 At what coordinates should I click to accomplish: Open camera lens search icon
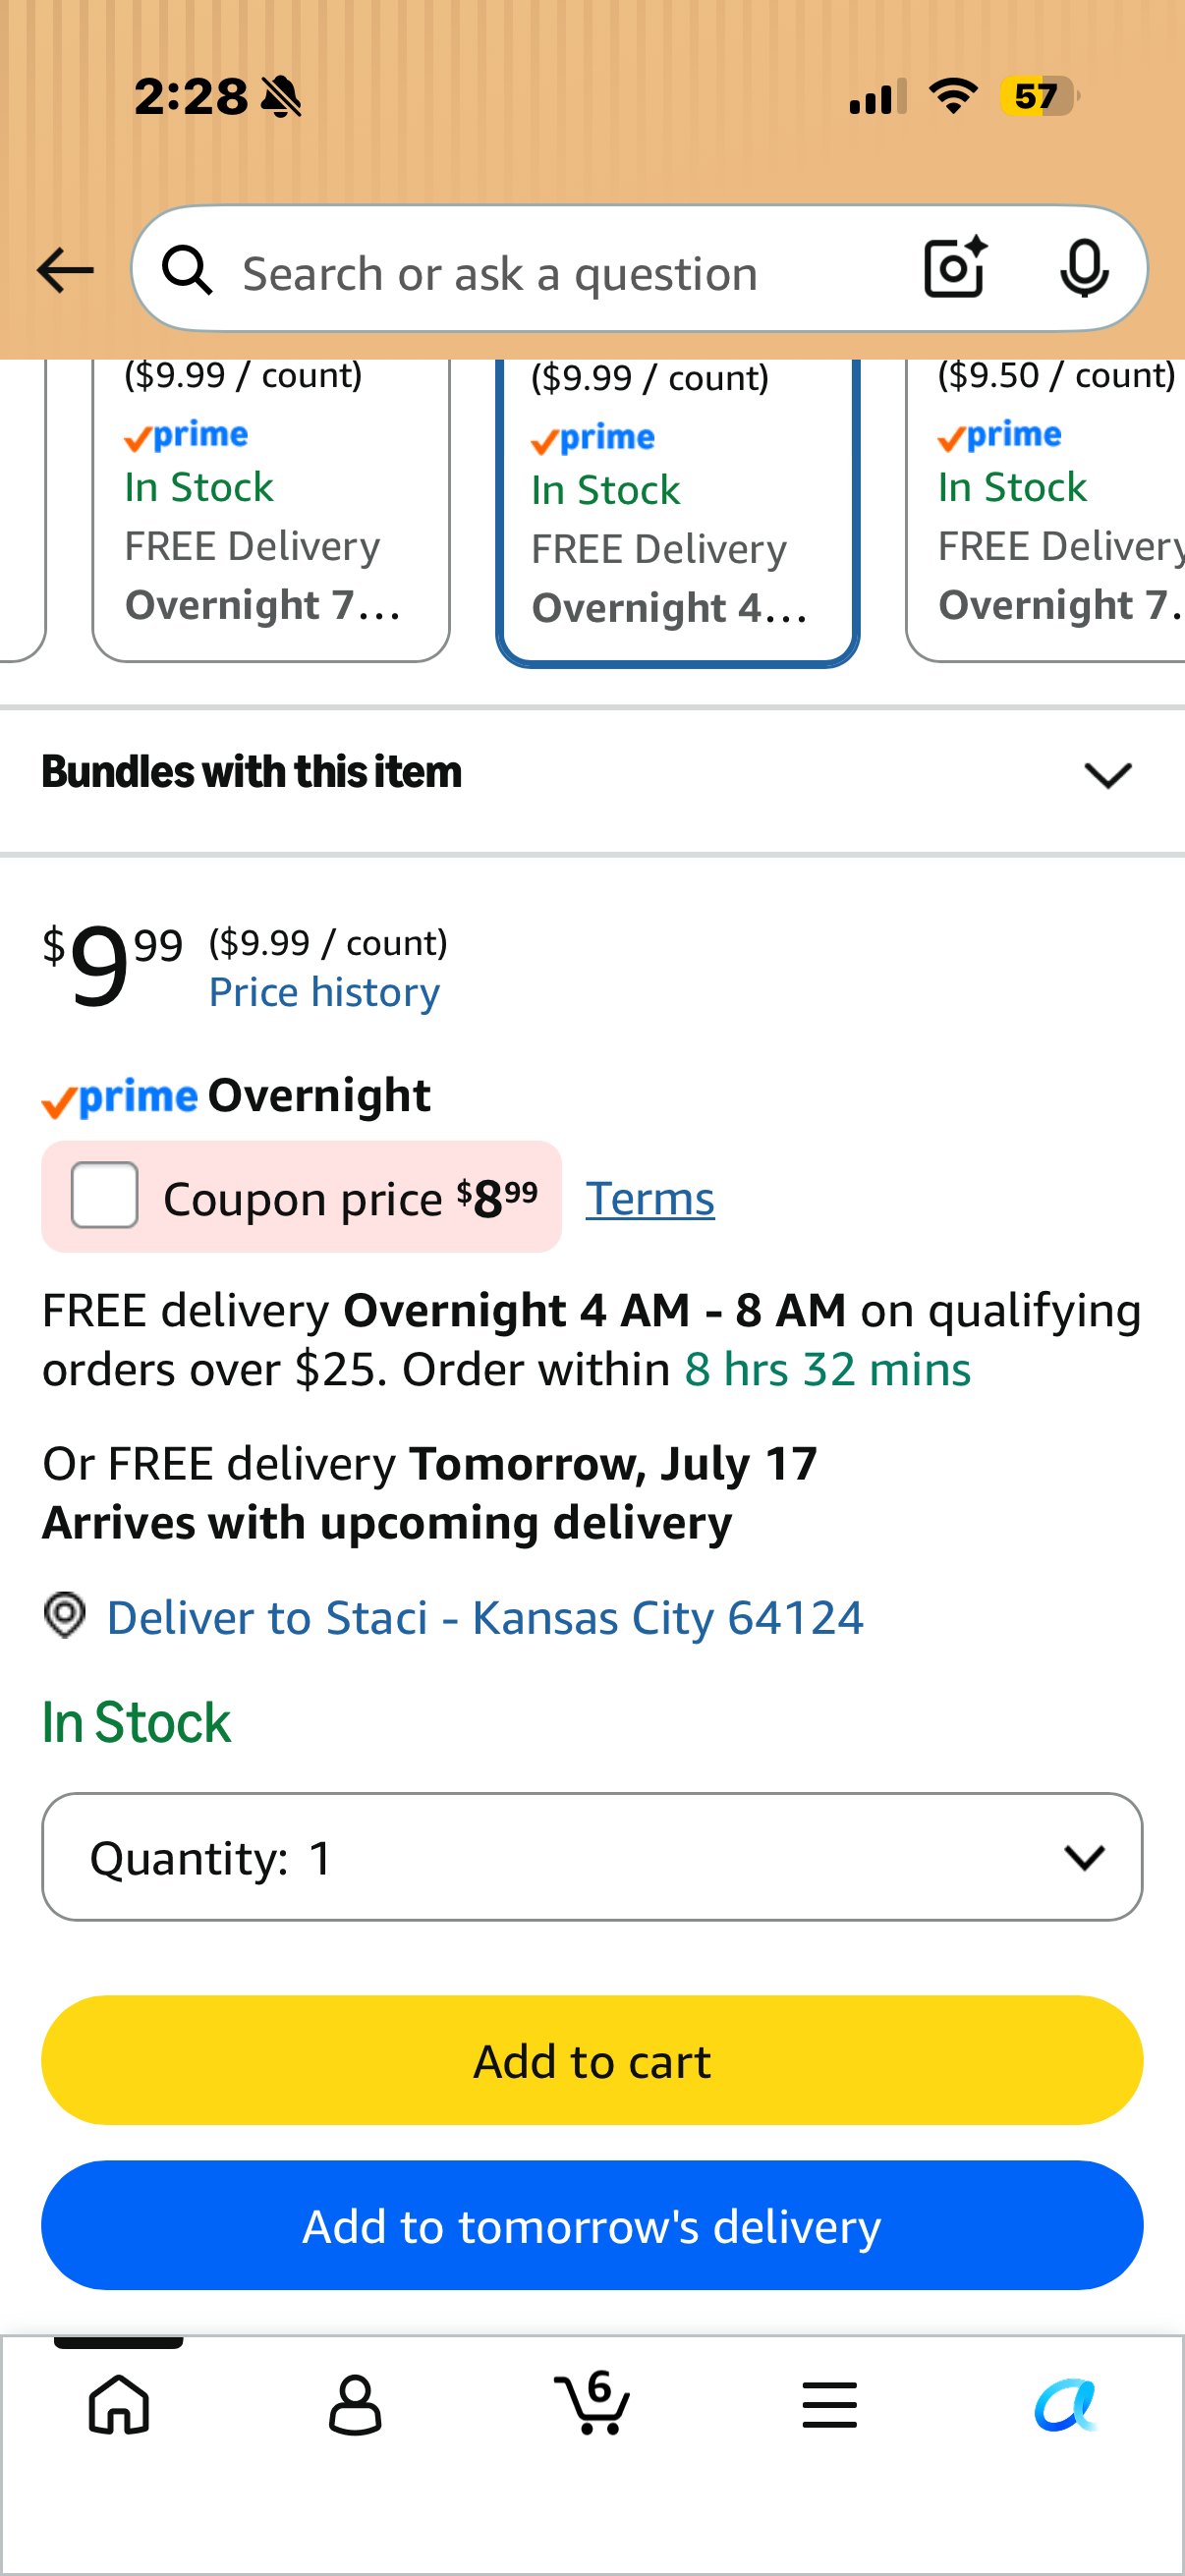click(x=955, y=268)
